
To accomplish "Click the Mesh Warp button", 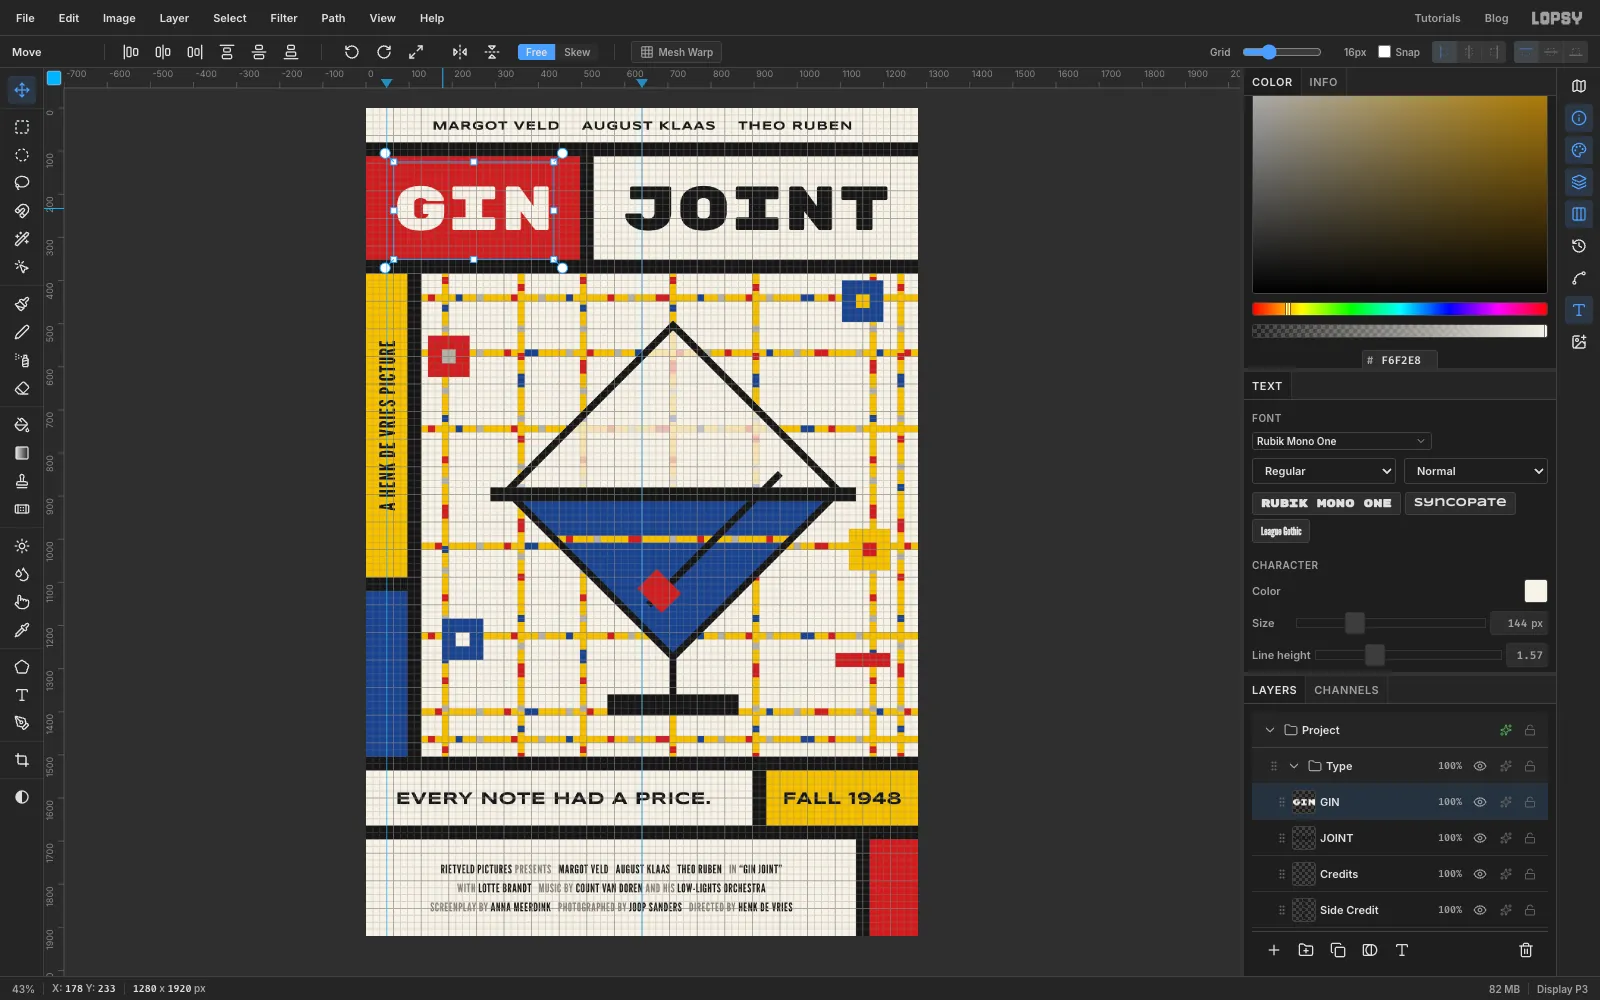I will [x=676, y=52].
